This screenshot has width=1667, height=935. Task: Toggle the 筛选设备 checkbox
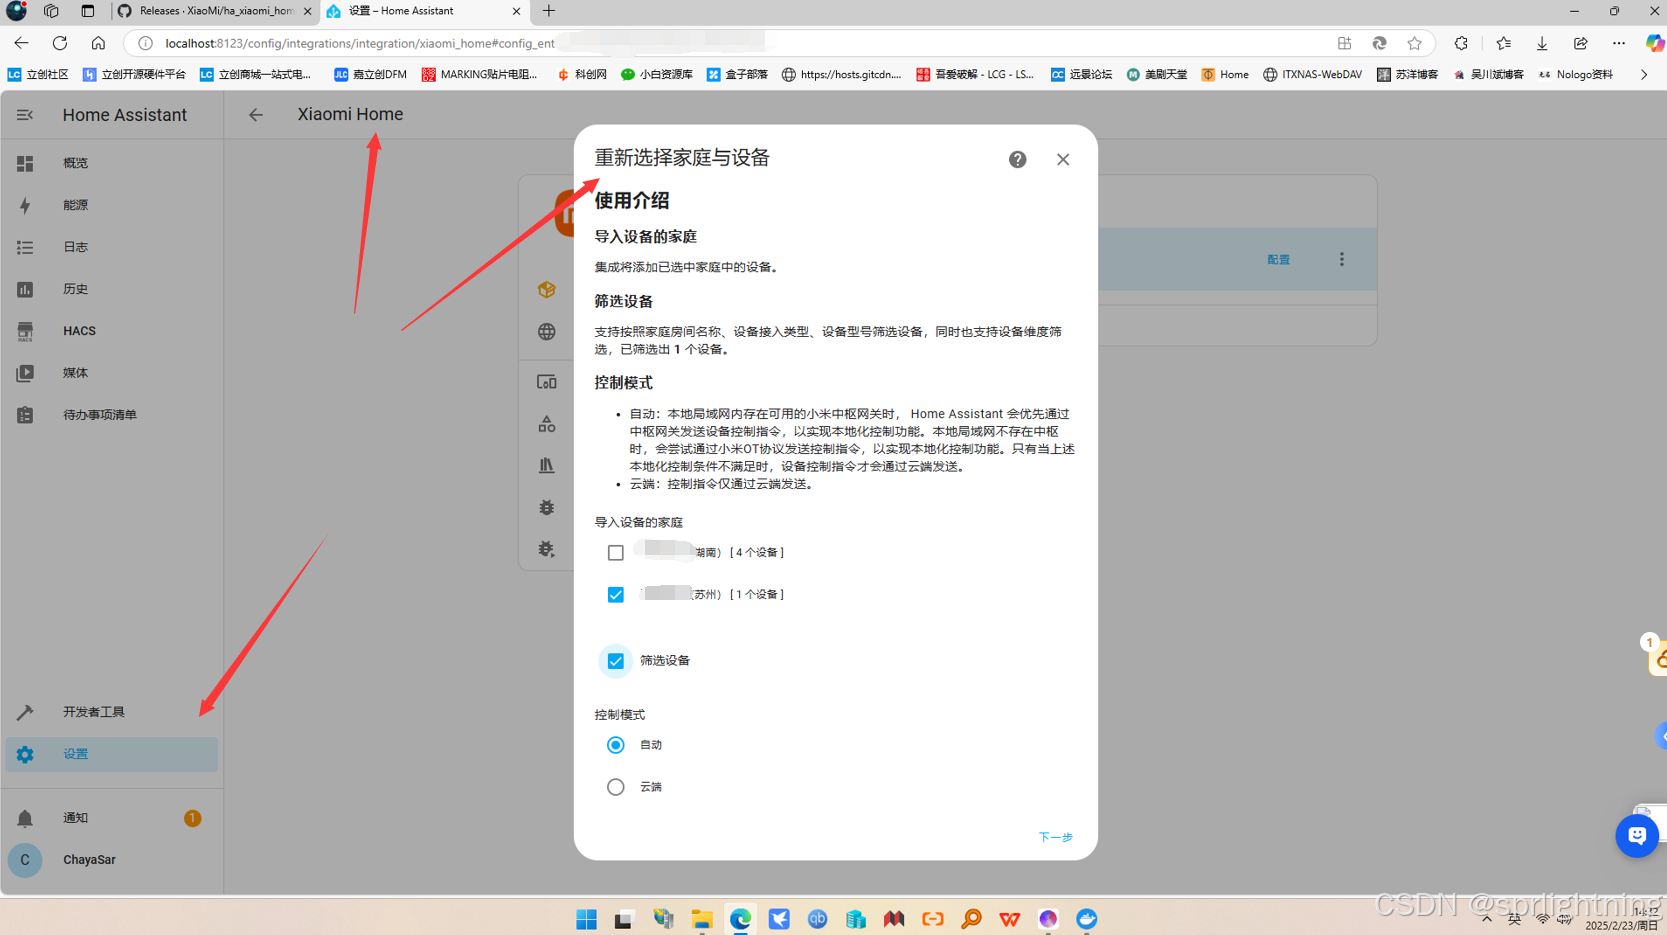(616, 661)
